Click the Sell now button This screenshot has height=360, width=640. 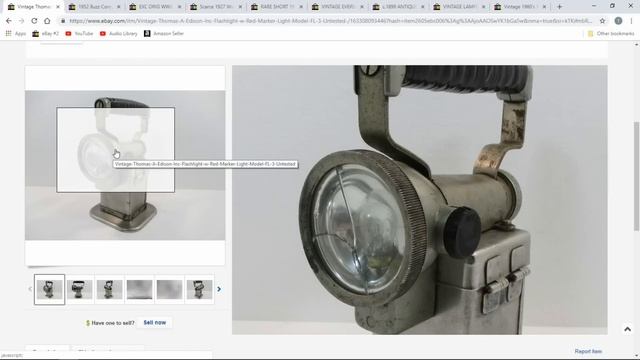pos(155,322)
